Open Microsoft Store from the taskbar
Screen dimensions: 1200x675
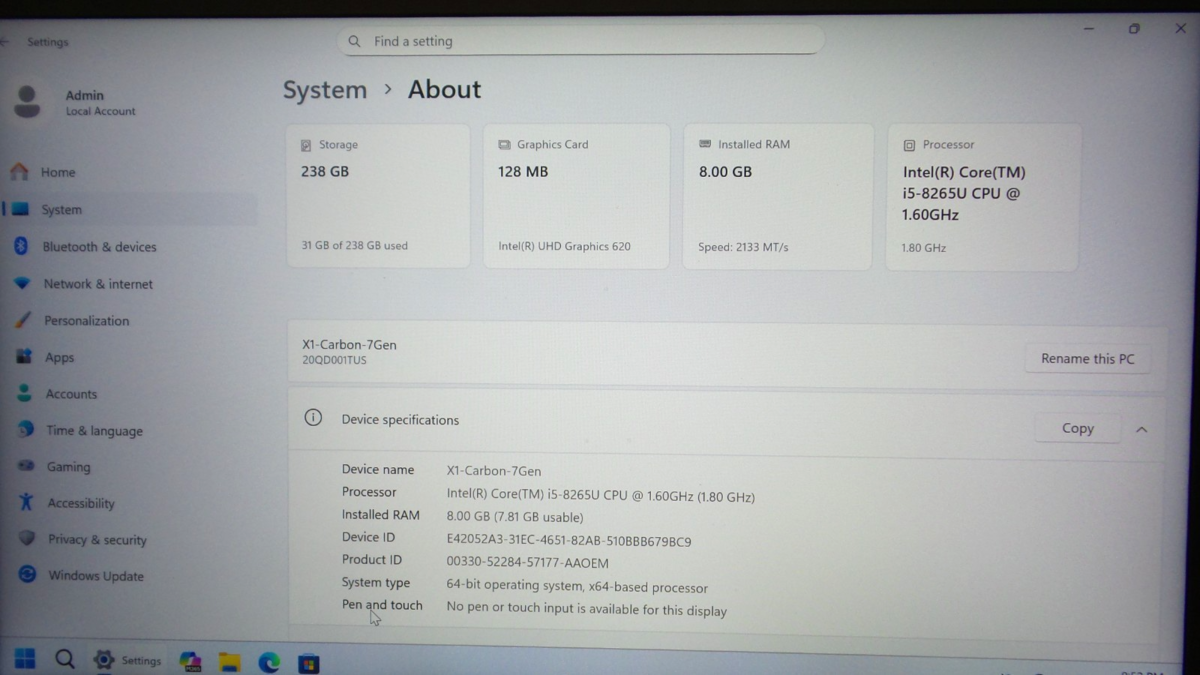(x=309, y=662)
